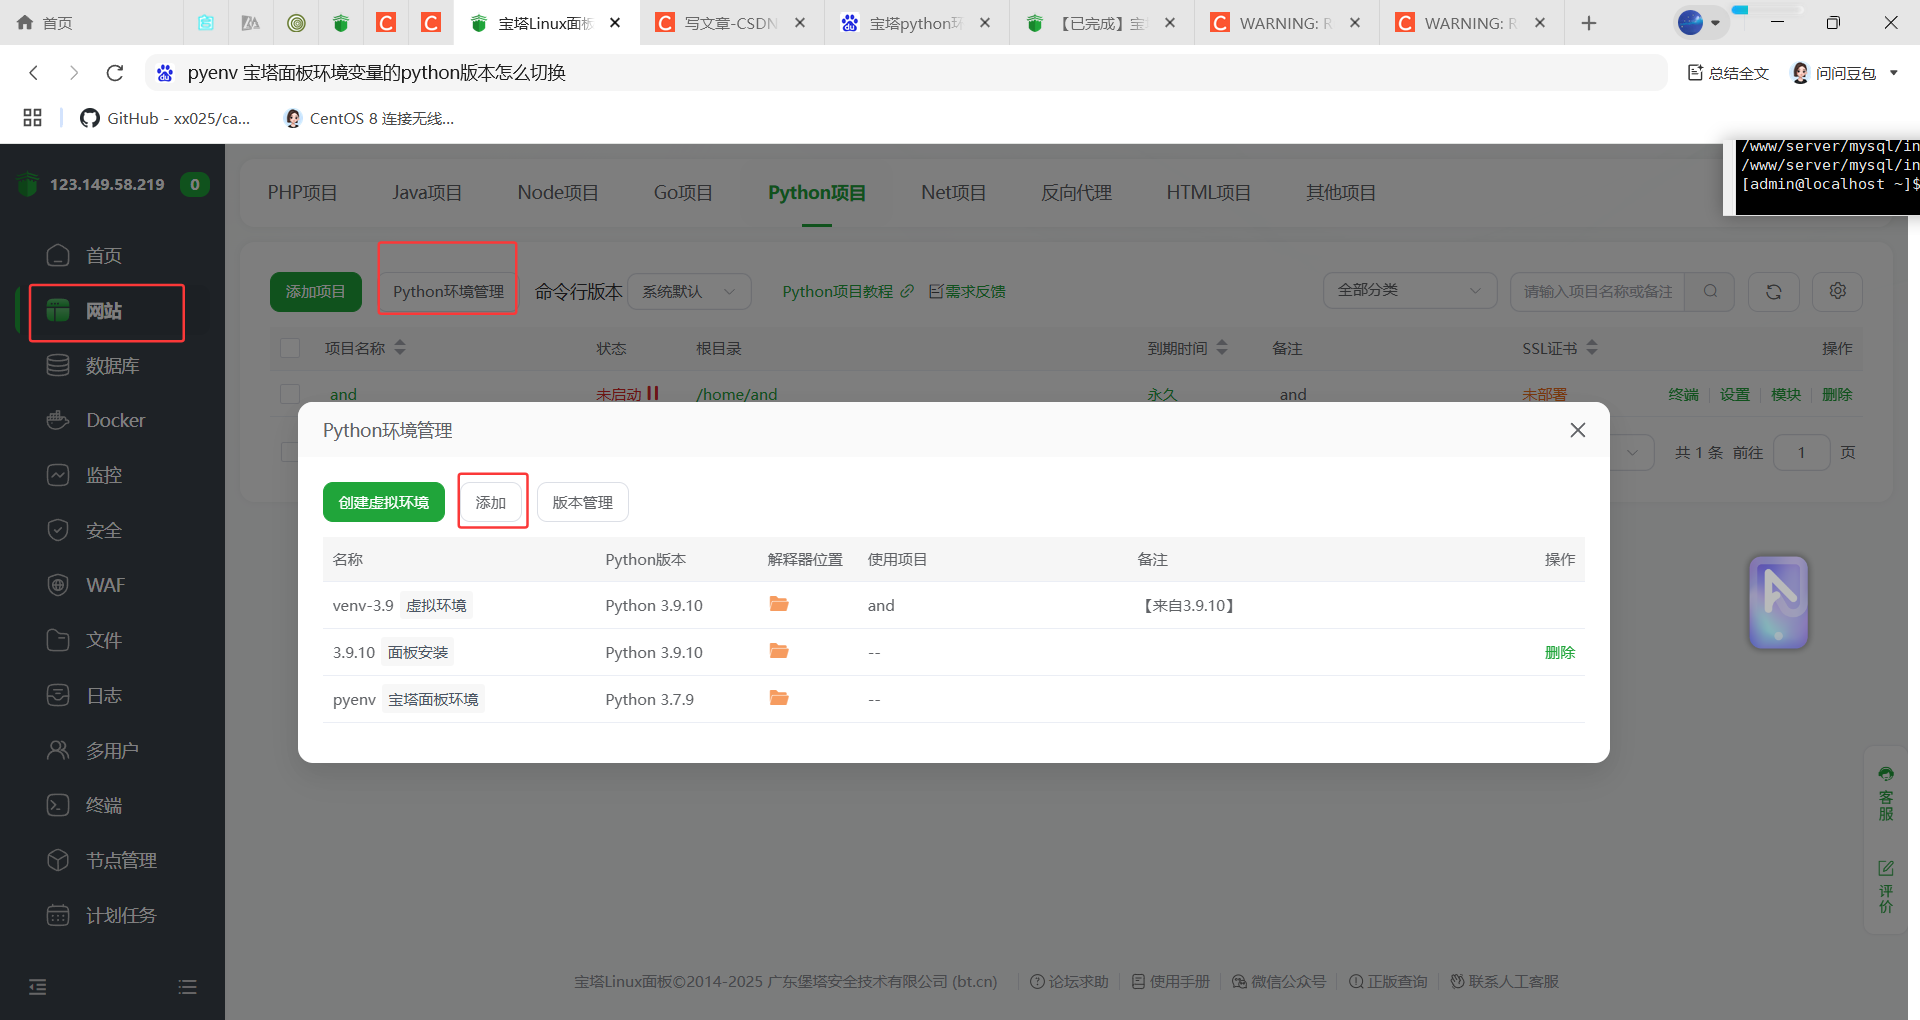
Task: Switch to the Node项目 tab
Action: [558, 193]
